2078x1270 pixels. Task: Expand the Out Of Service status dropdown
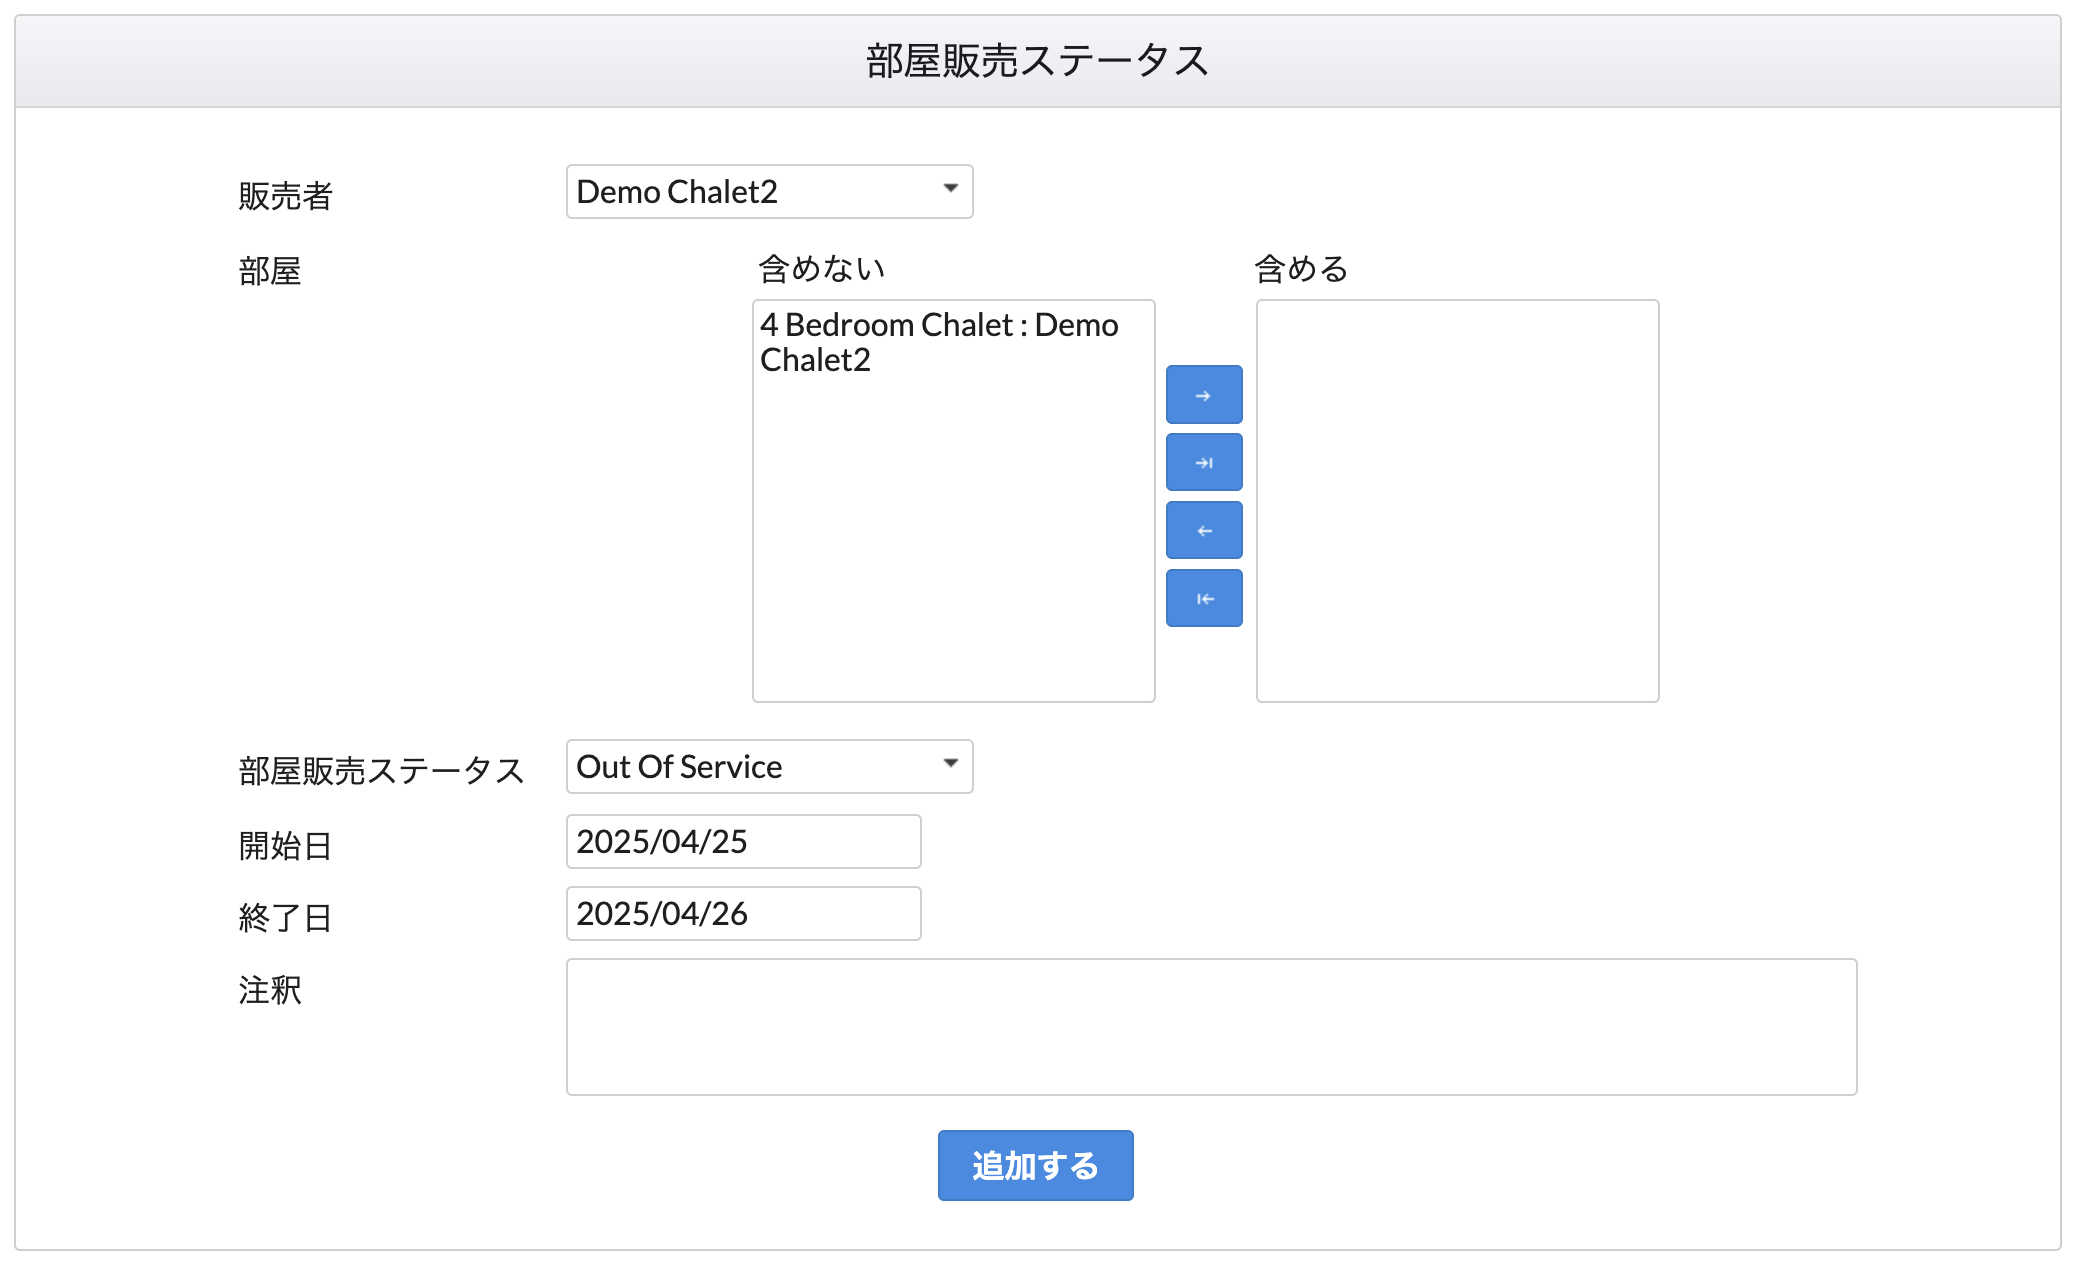[x=769, y=767]
